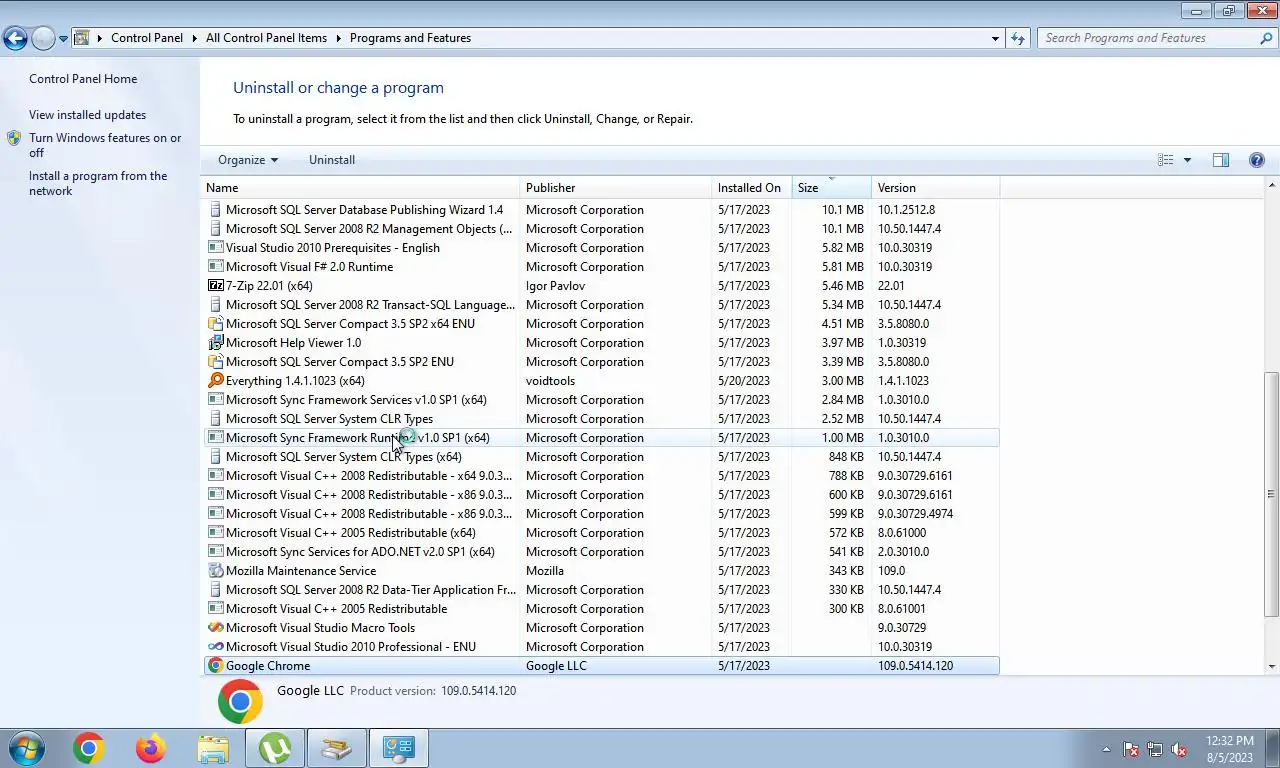Click the vertical scrollbar thumb
The width and height of the screenshot is (1280, 768).
[1272, 493]
